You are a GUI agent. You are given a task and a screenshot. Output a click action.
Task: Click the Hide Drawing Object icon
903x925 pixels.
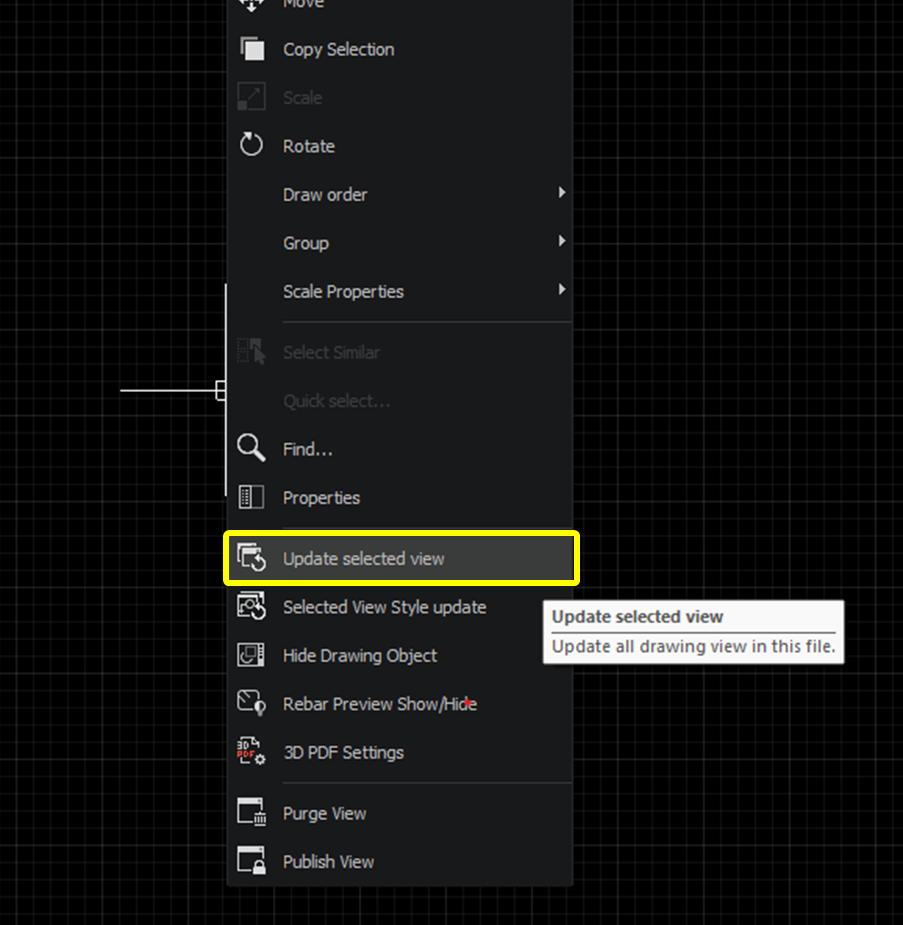(x=251, y=655)
